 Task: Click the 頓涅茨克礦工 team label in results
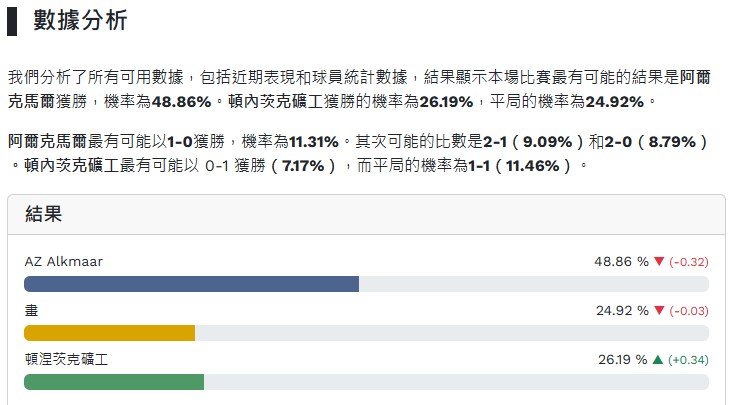(x=66, y=359)
